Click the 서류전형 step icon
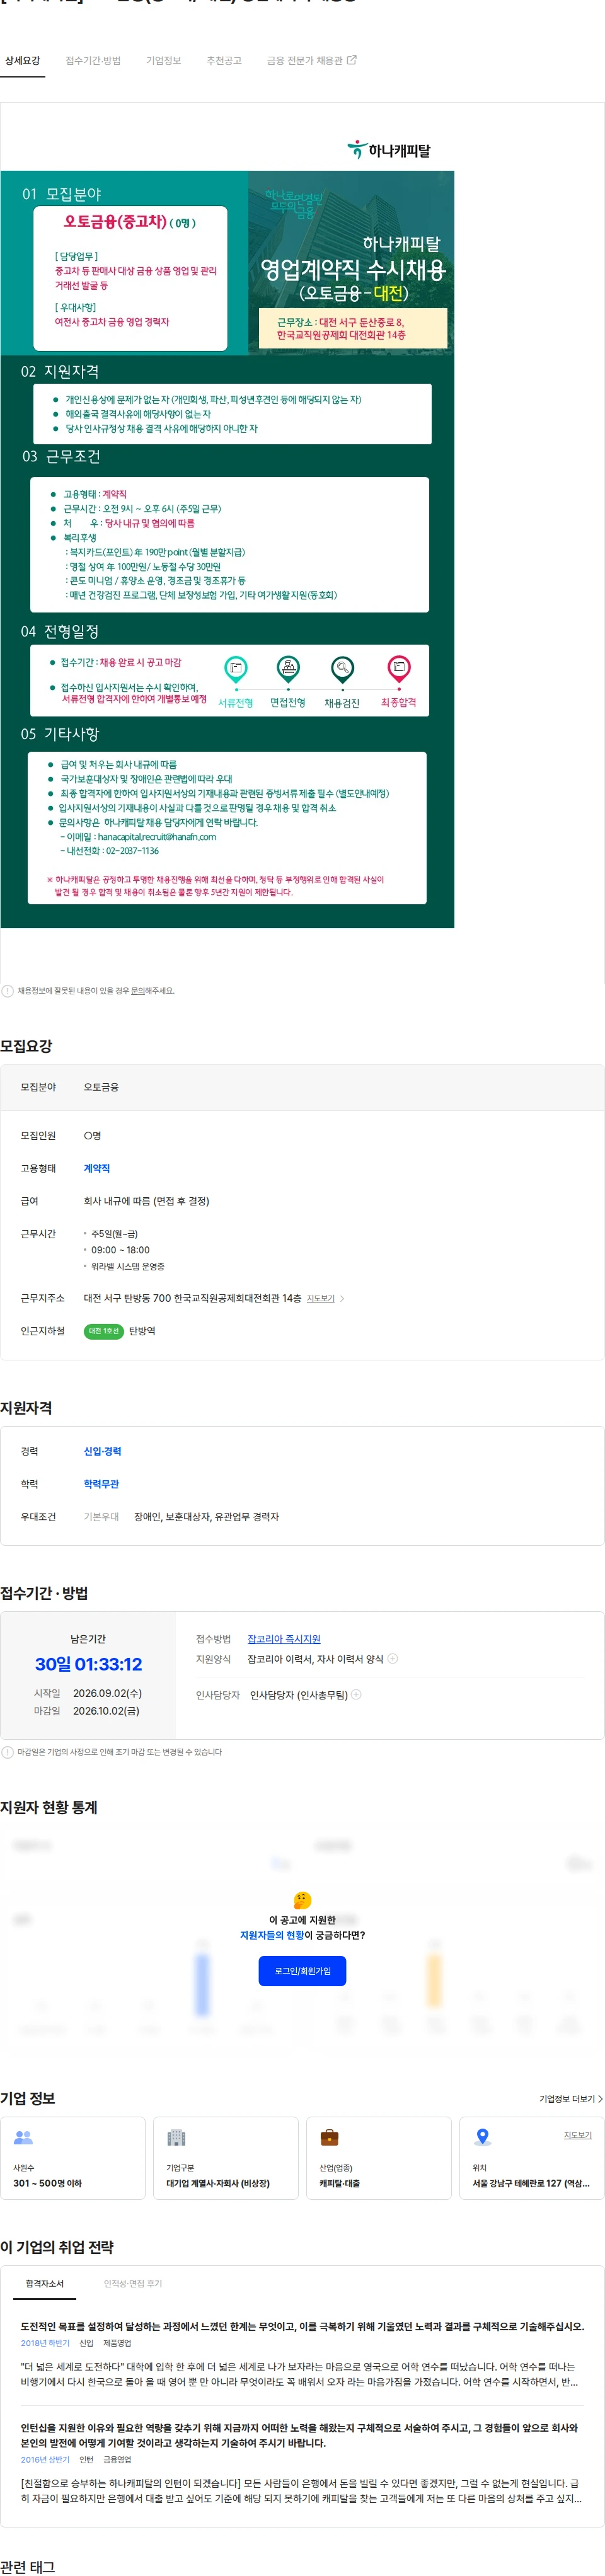 pyautogui.click(x=236, y=668)
